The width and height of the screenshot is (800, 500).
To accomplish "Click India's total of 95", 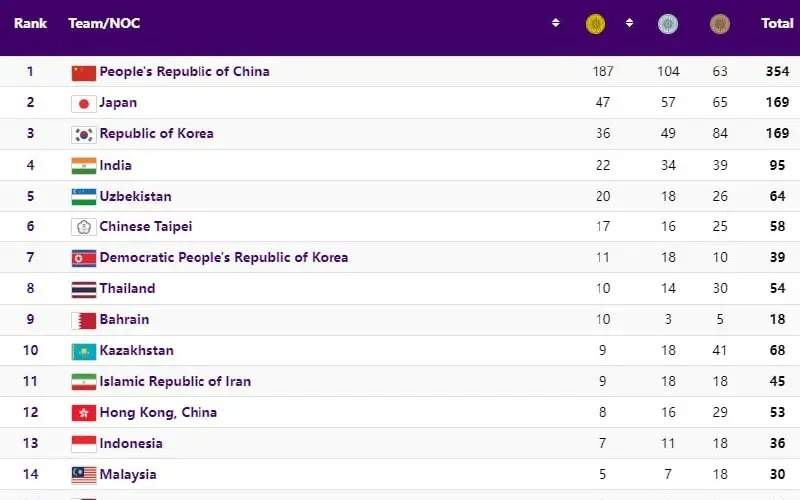I will point(777,165).
